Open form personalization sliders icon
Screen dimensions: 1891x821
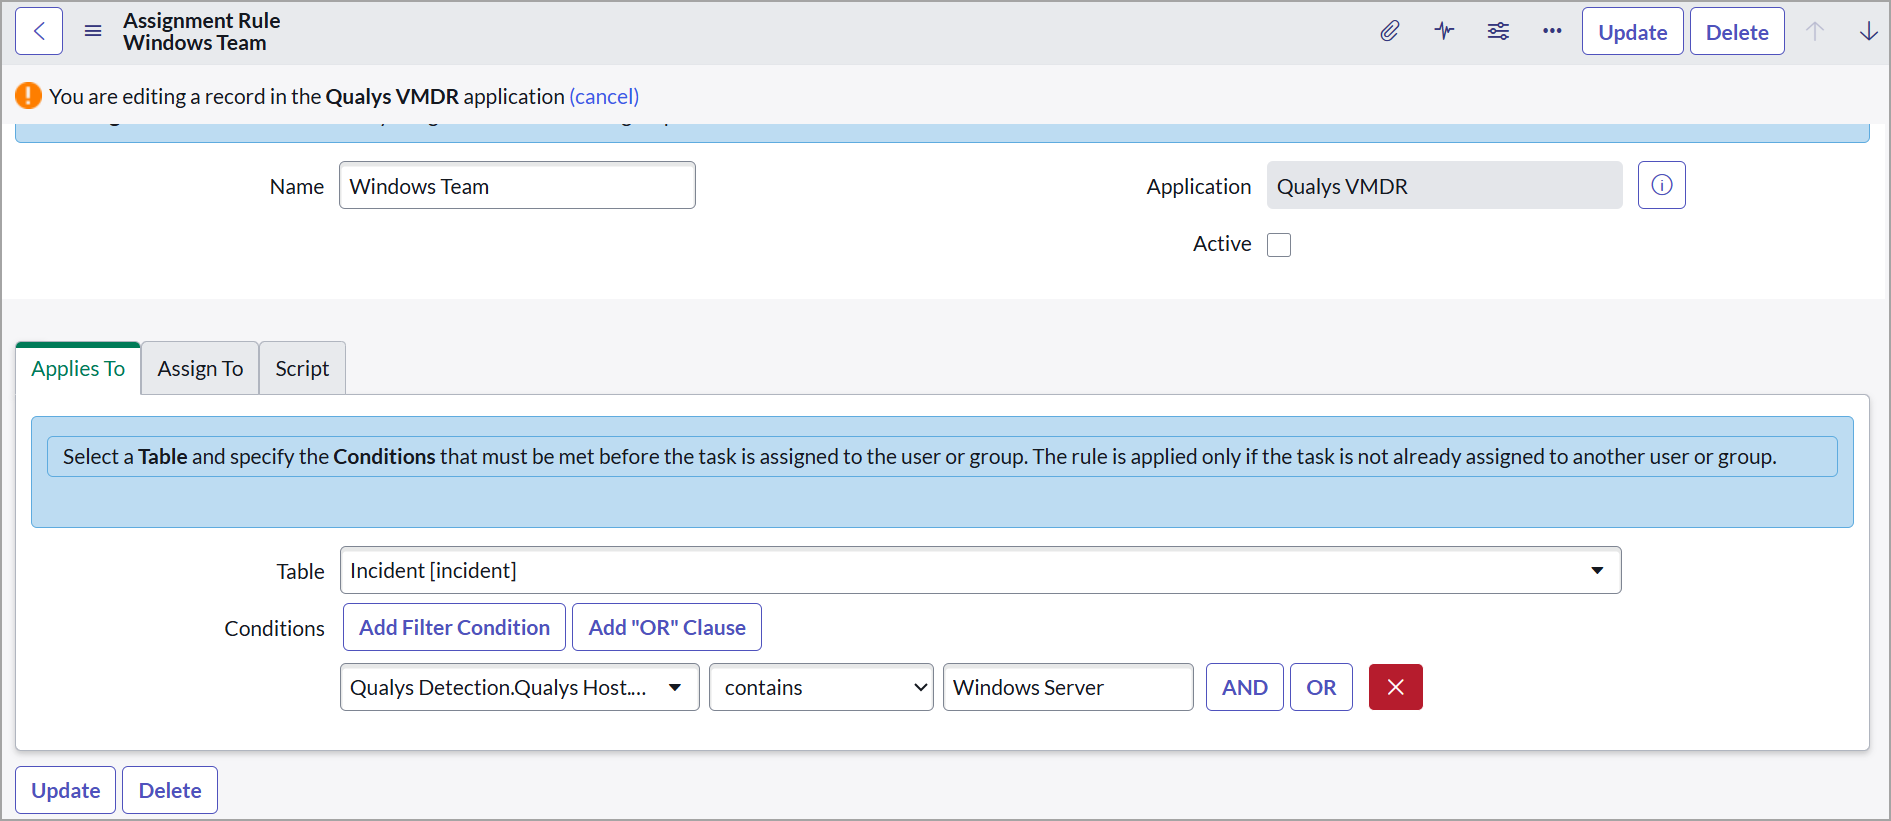click(x=1498, y=31)
